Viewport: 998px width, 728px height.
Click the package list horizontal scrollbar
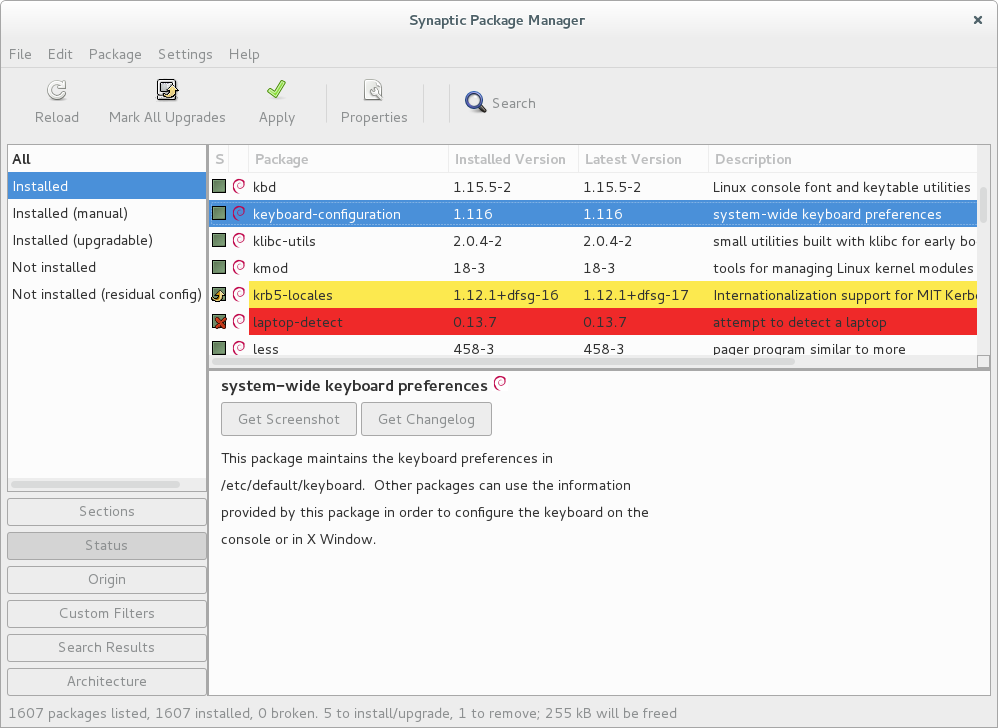(503, 361)
